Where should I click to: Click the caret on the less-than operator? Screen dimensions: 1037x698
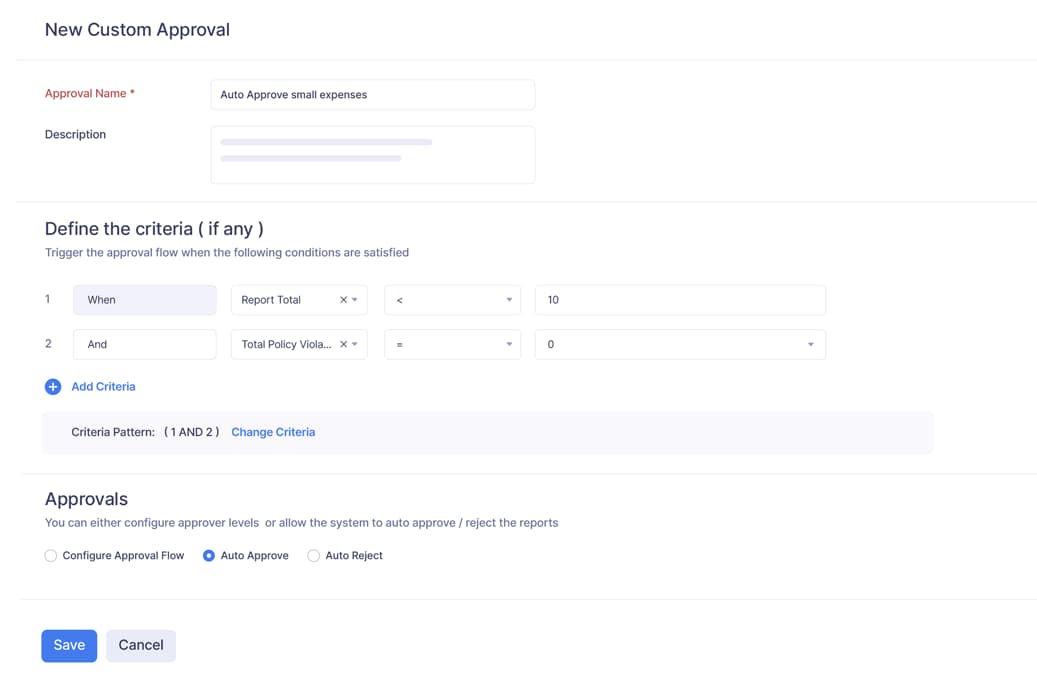(508, 300)
